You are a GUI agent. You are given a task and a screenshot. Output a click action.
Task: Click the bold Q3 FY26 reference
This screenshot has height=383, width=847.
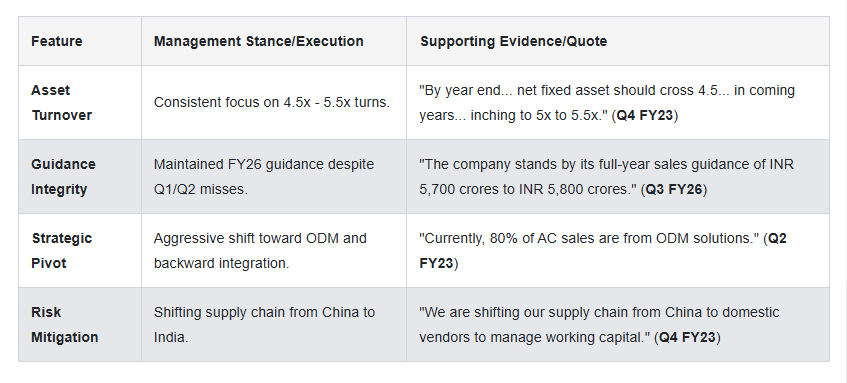[674, 190]
